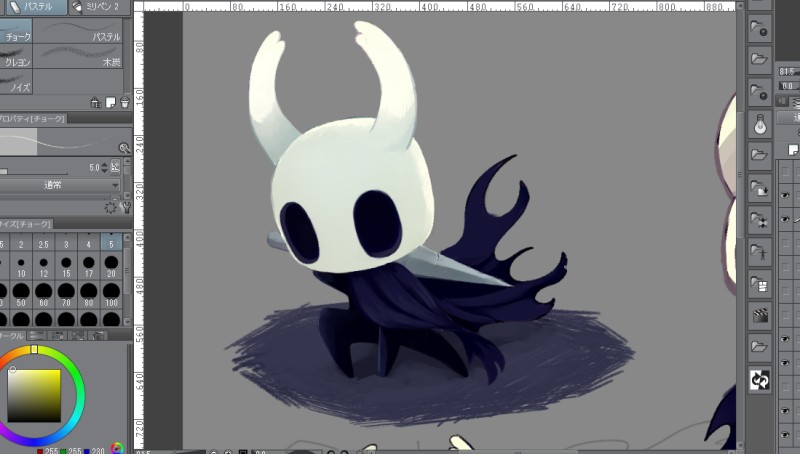Viewport: 800px width, 454px height.
Task: Select the プロパティ[チョーク] panel tab
Action: point(33,119)
